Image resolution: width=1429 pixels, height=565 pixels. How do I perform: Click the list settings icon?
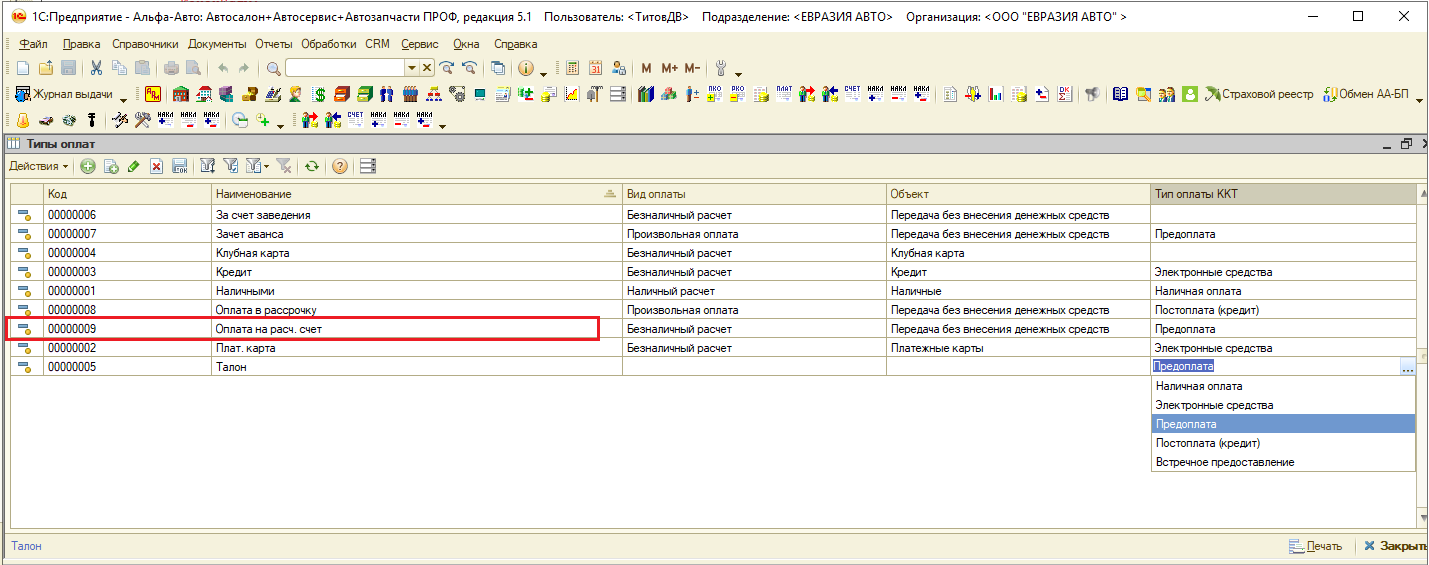[x=368, y=166]
